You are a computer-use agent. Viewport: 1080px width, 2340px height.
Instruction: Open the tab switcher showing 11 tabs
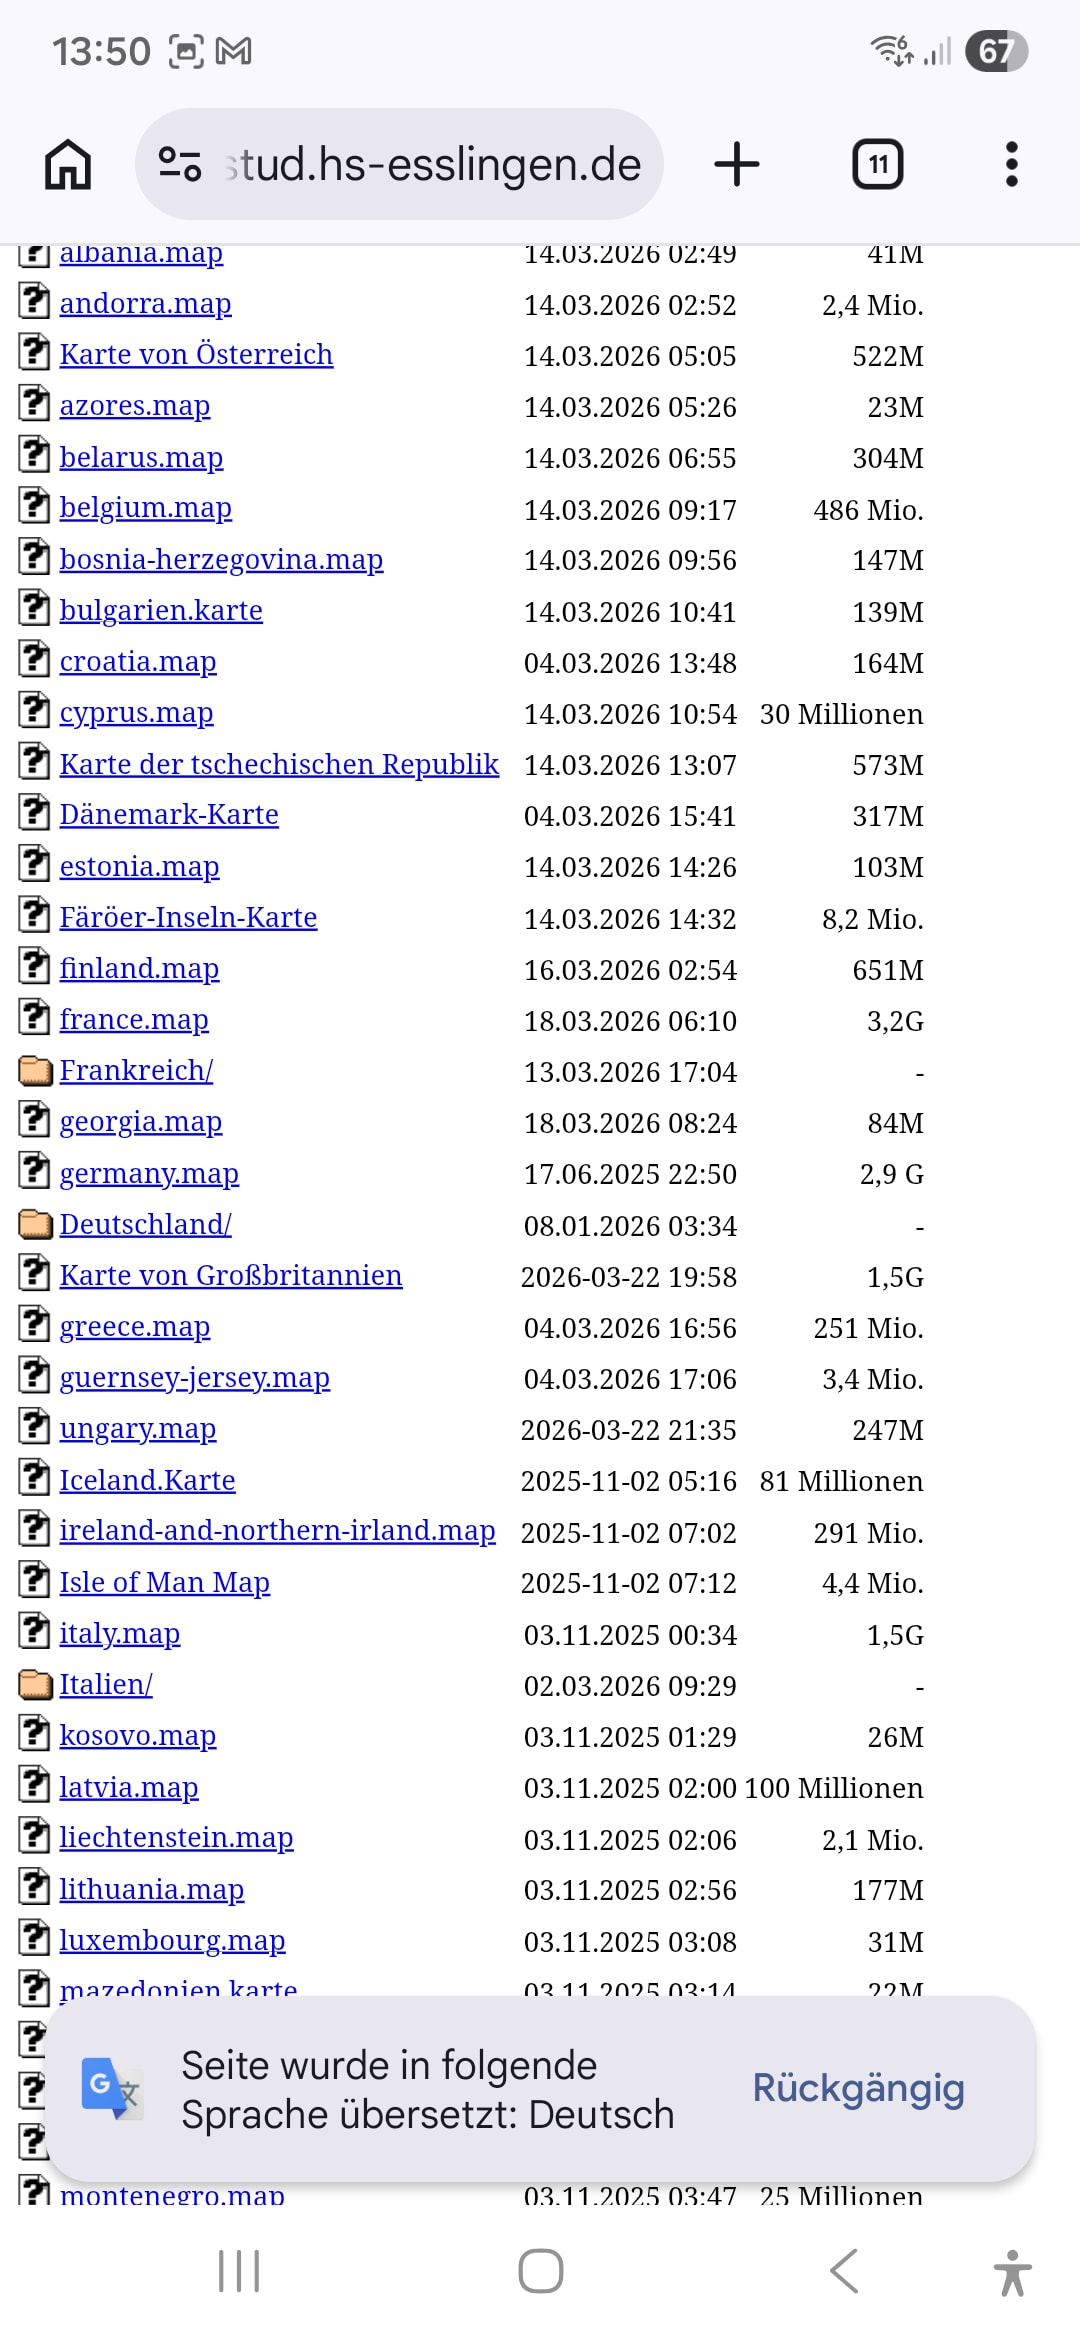[x=877, y=164]
